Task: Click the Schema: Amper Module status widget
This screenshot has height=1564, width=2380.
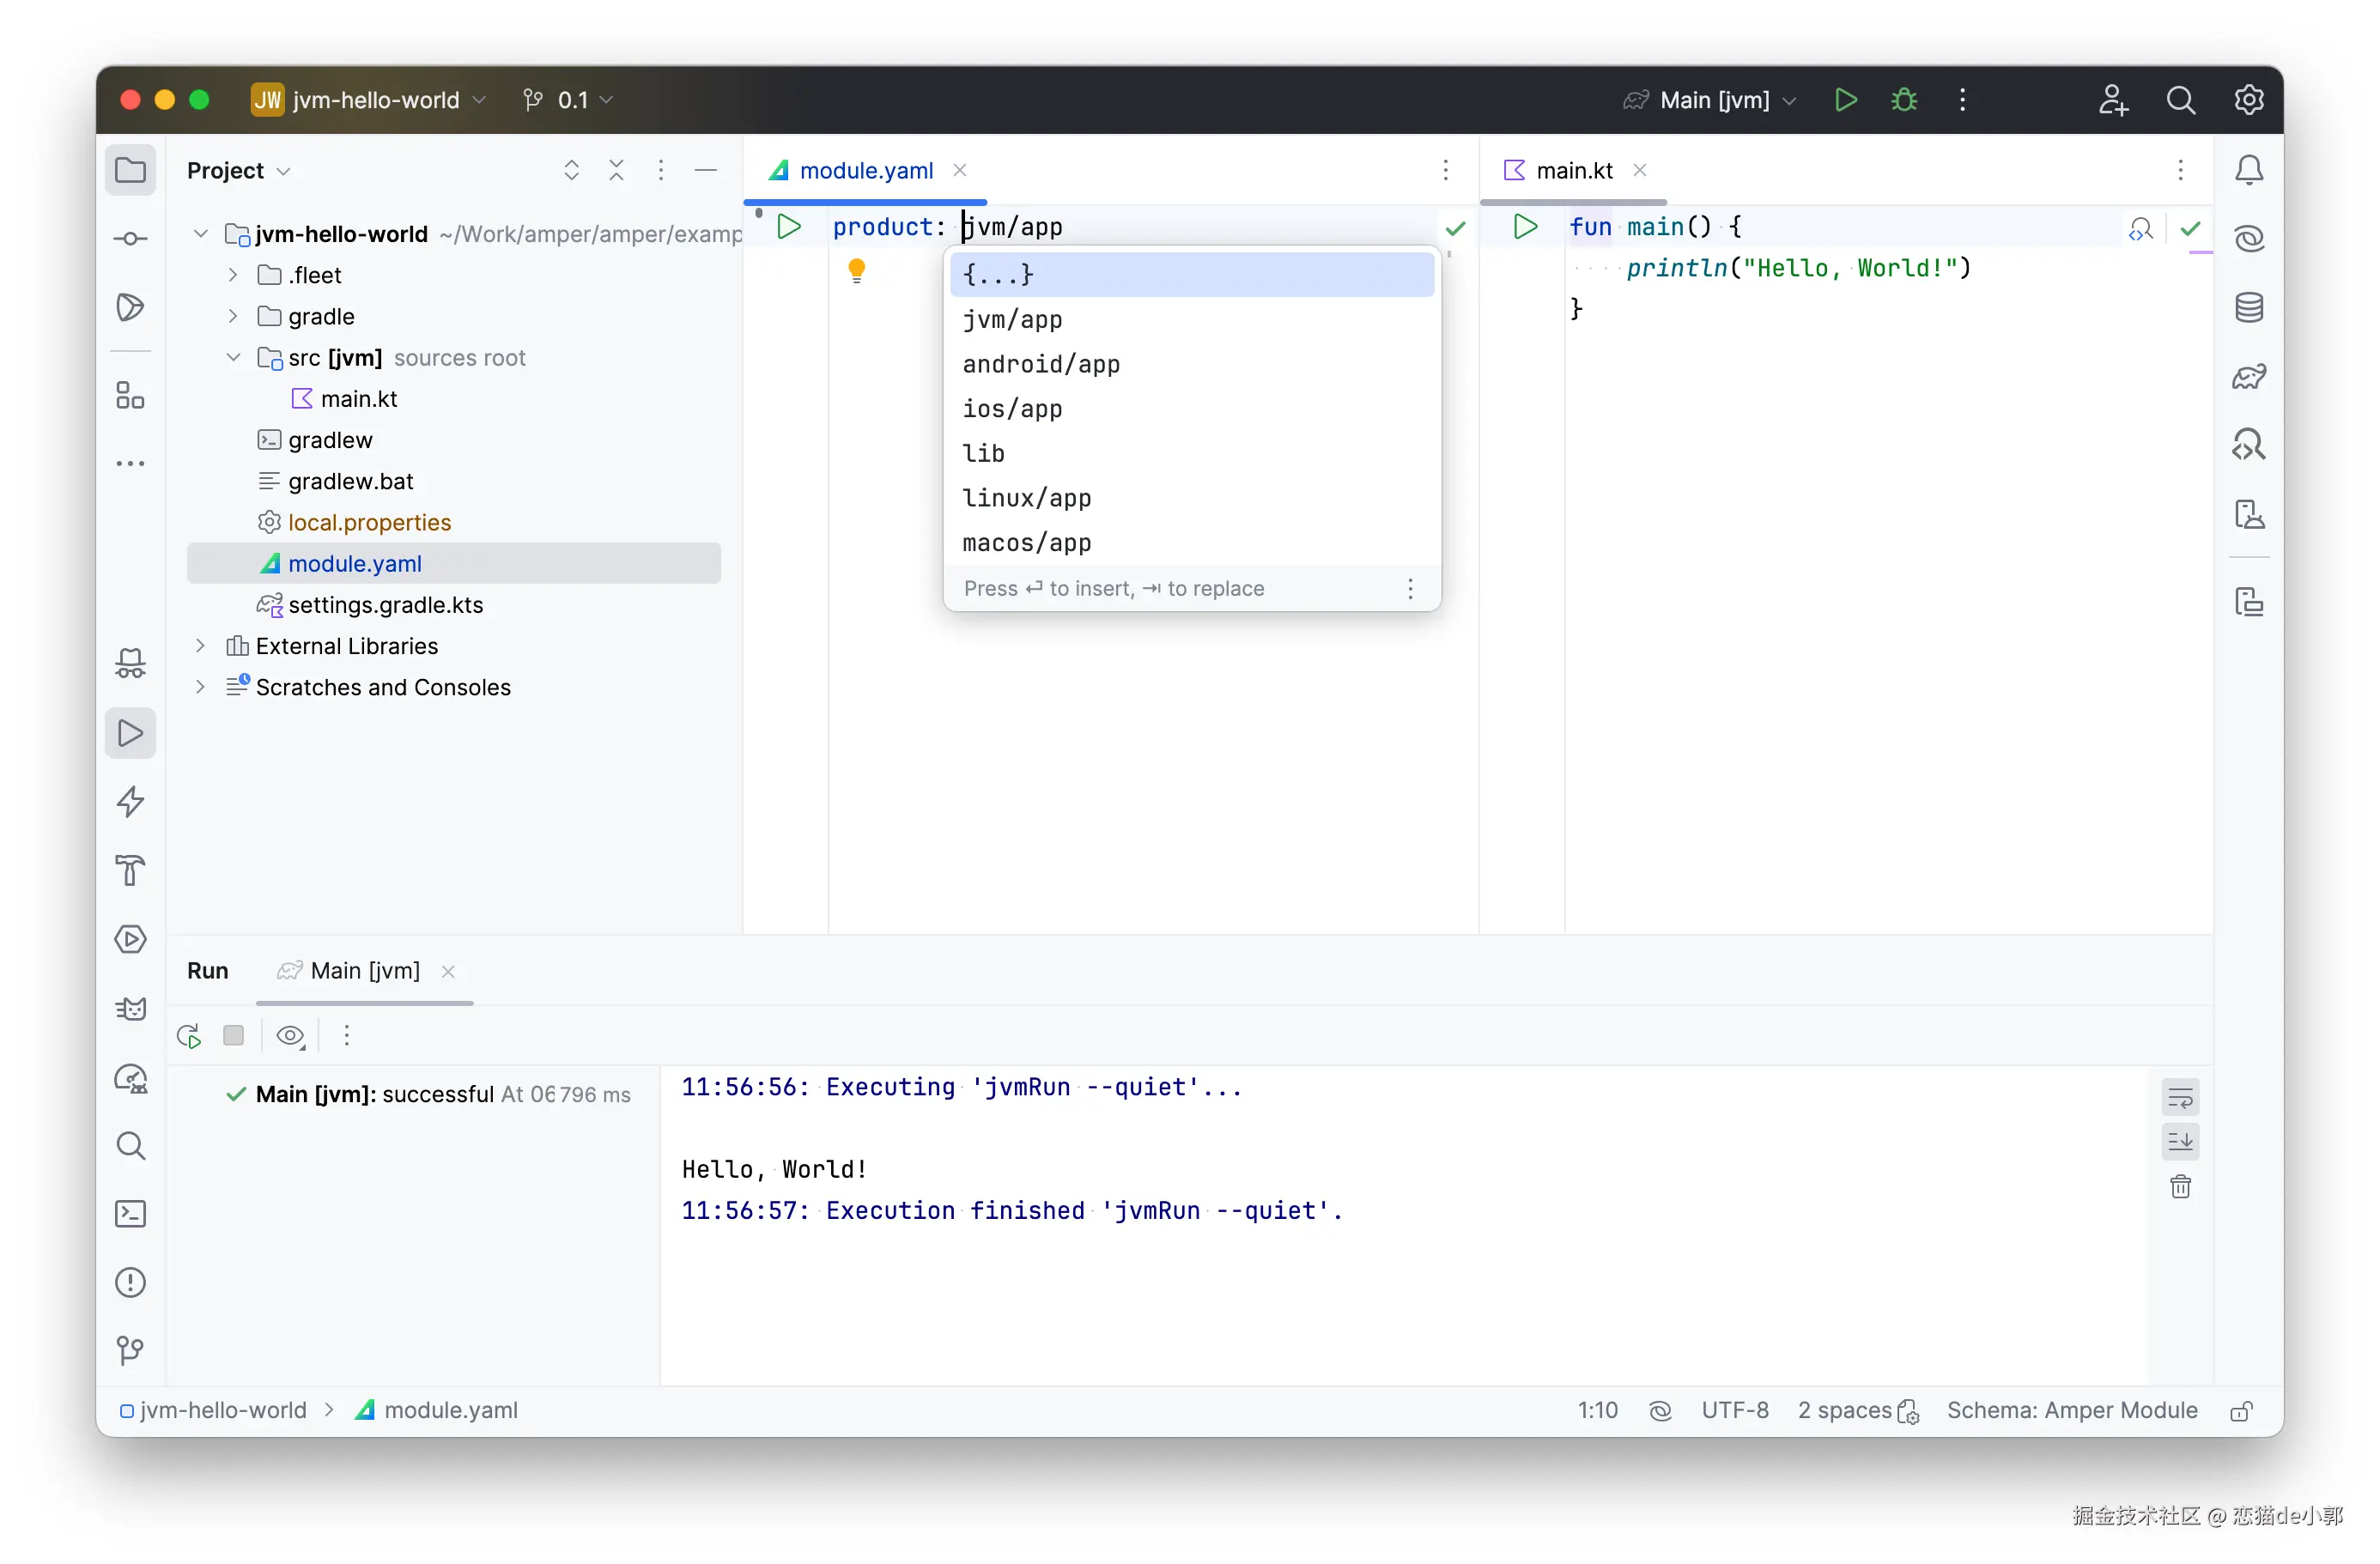Action: click(x=2071, y=1410)
